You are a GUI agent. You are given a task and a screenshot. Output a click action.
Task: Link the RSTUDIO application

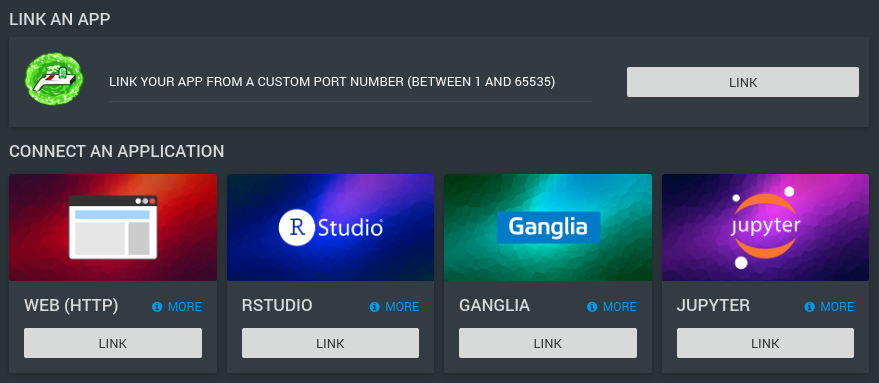tap(330, 343)
